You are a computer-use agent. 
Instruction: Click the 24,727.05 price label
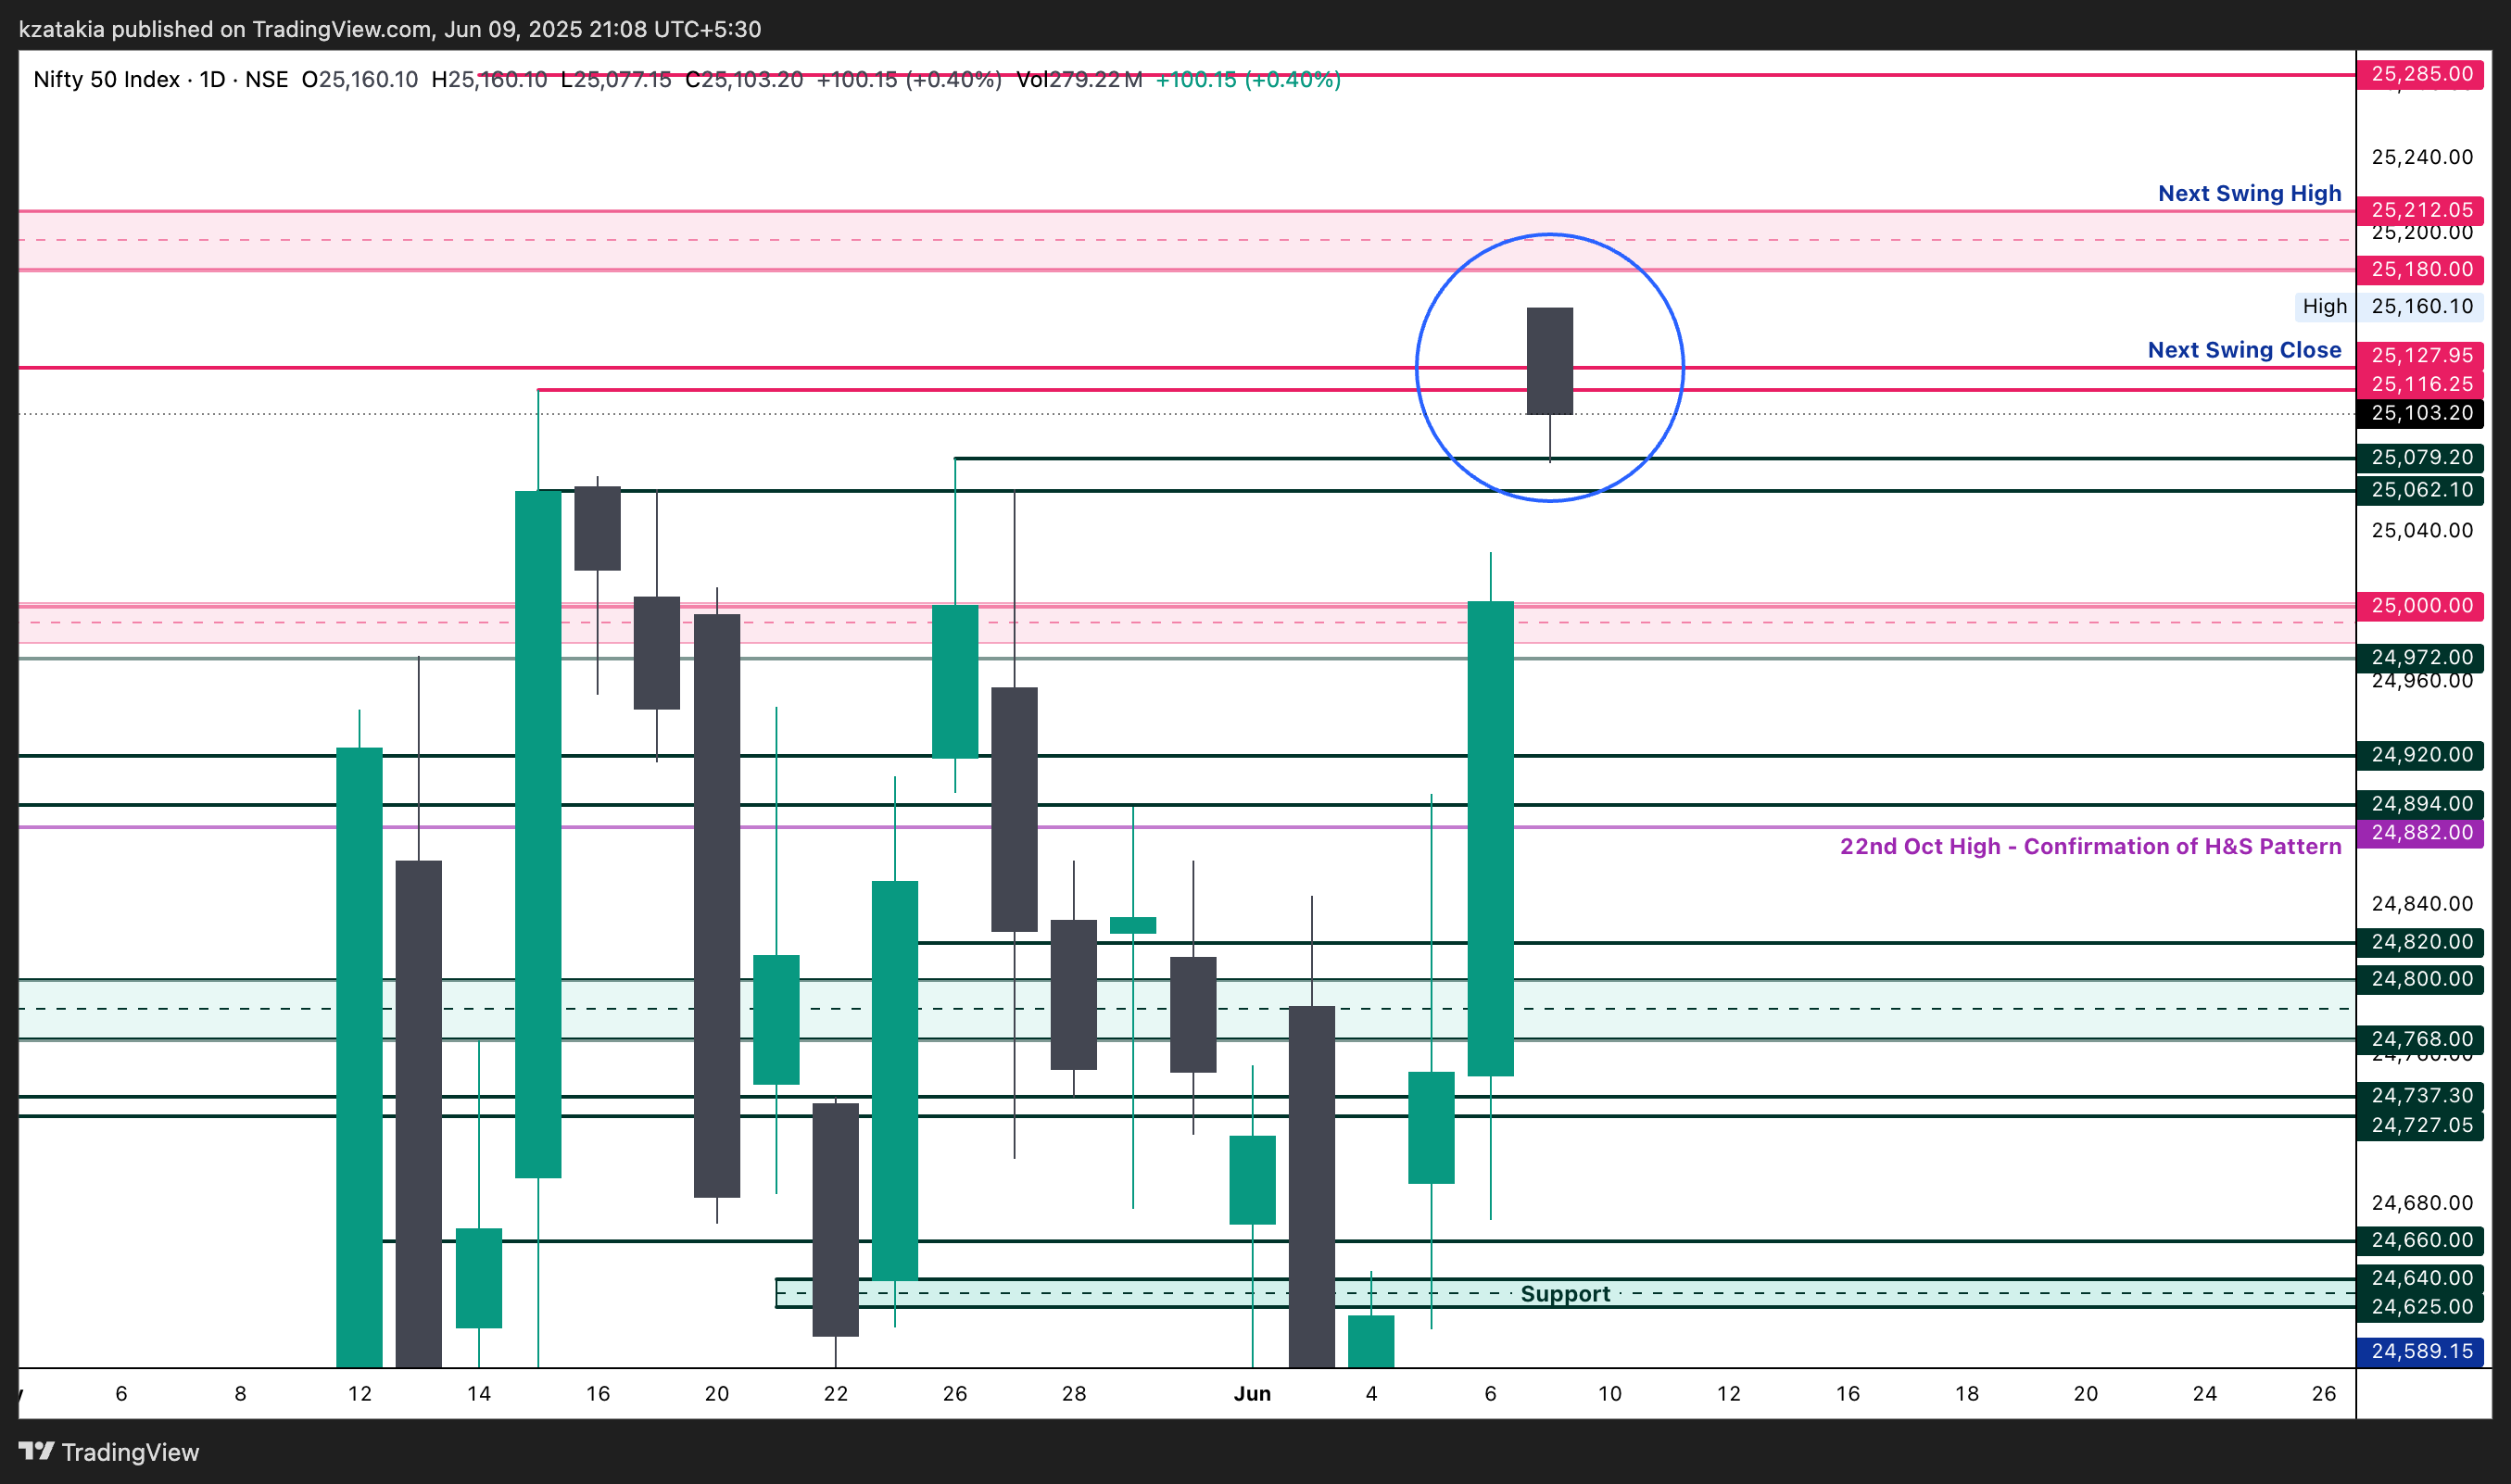click(x=2420, y=1125)
